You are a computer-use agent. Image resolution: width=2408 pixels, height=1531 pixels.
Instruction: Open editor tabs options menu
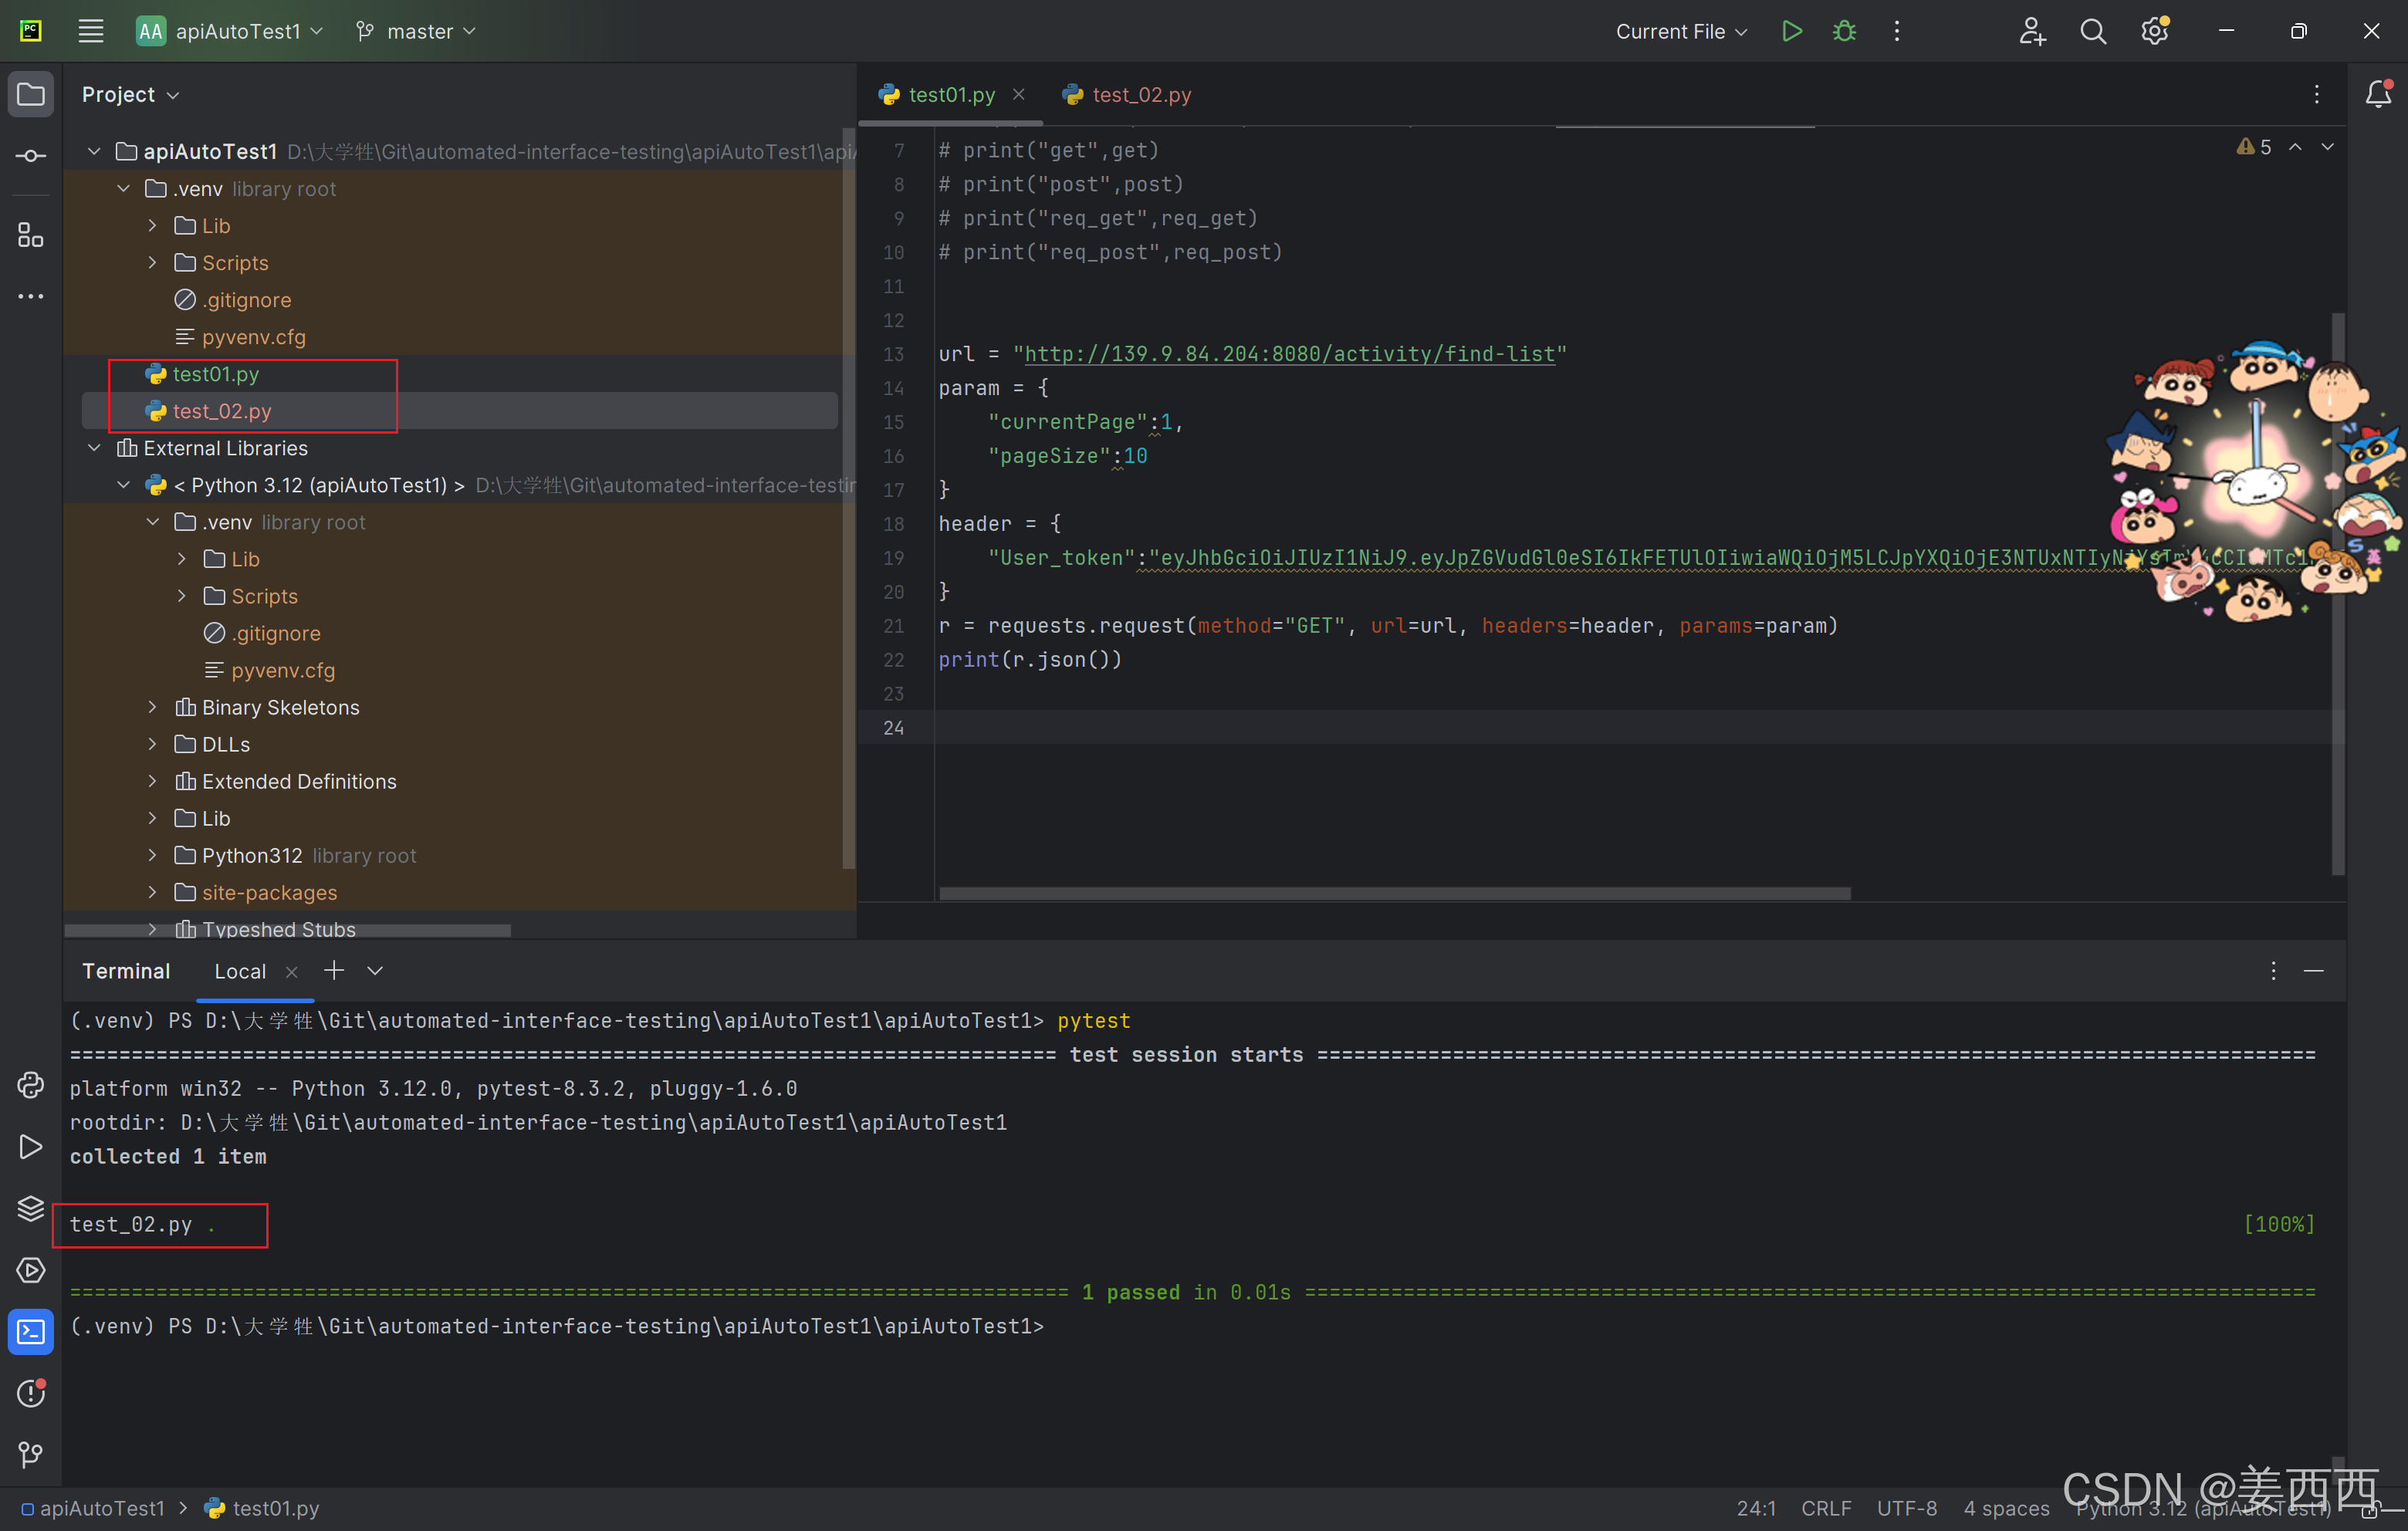pos(2316,94)
